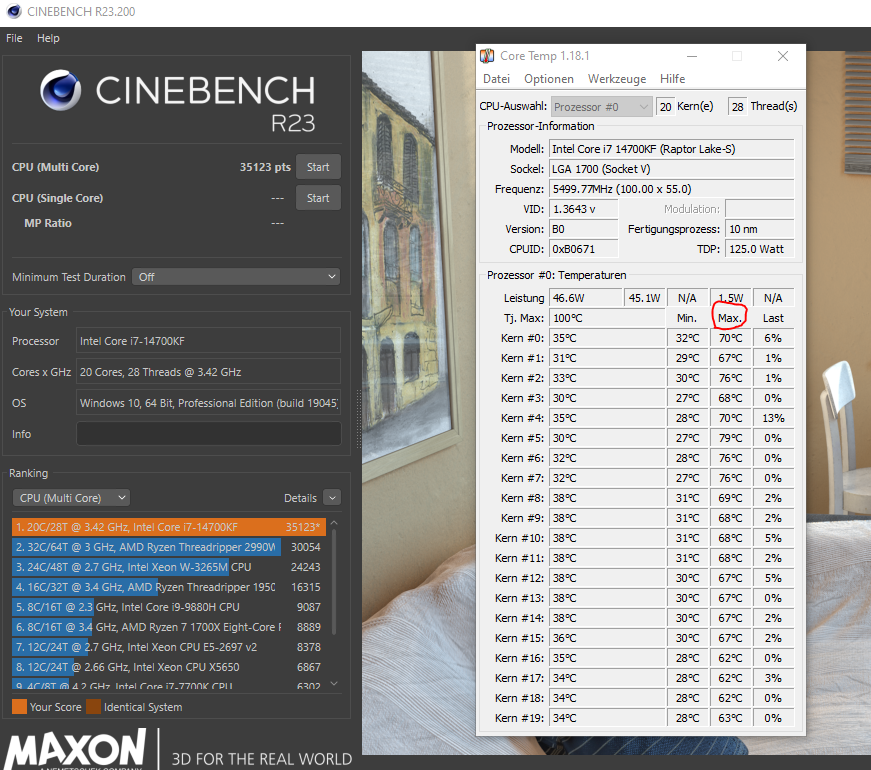
Task: Open Minimum Test Duration dropdown
Action: (236, 277)
